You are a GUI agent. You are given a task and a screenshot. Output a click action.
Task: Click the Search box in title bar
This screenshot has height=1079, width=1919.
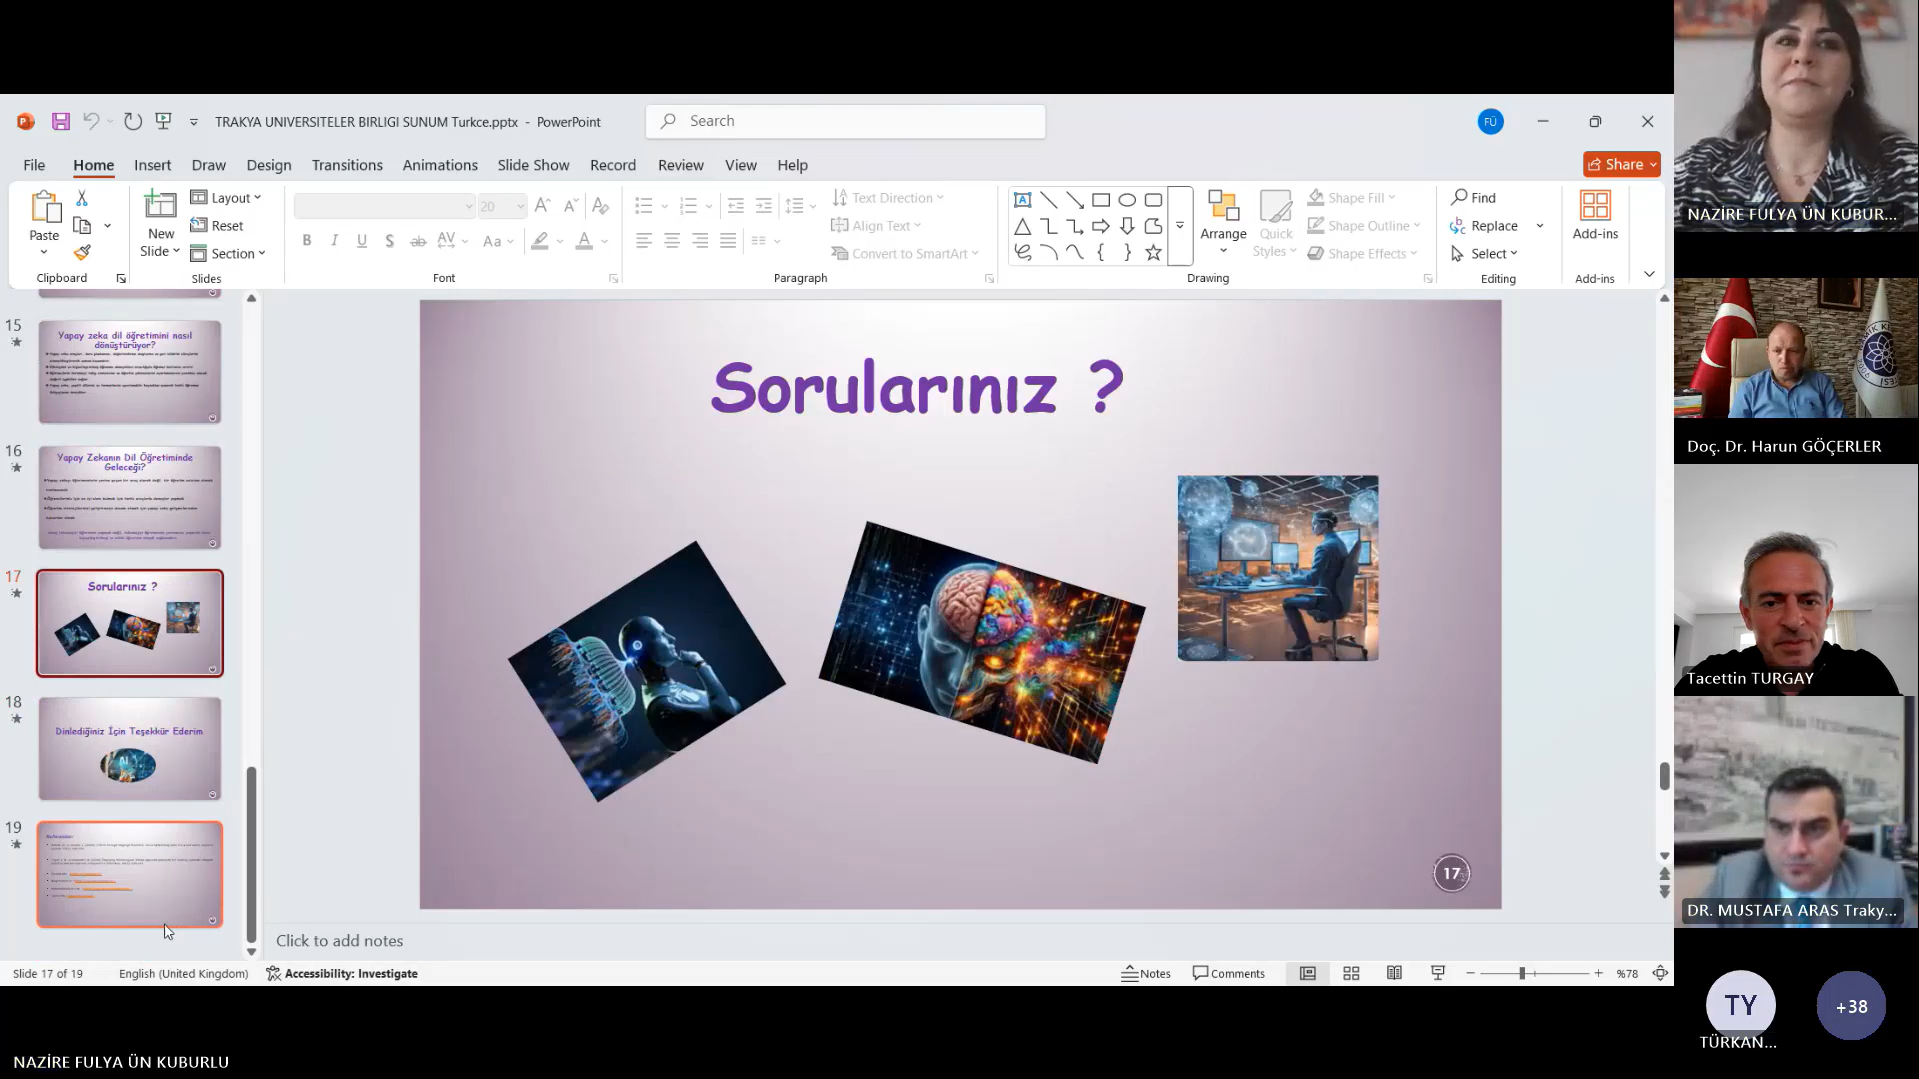tap(846, 121)
